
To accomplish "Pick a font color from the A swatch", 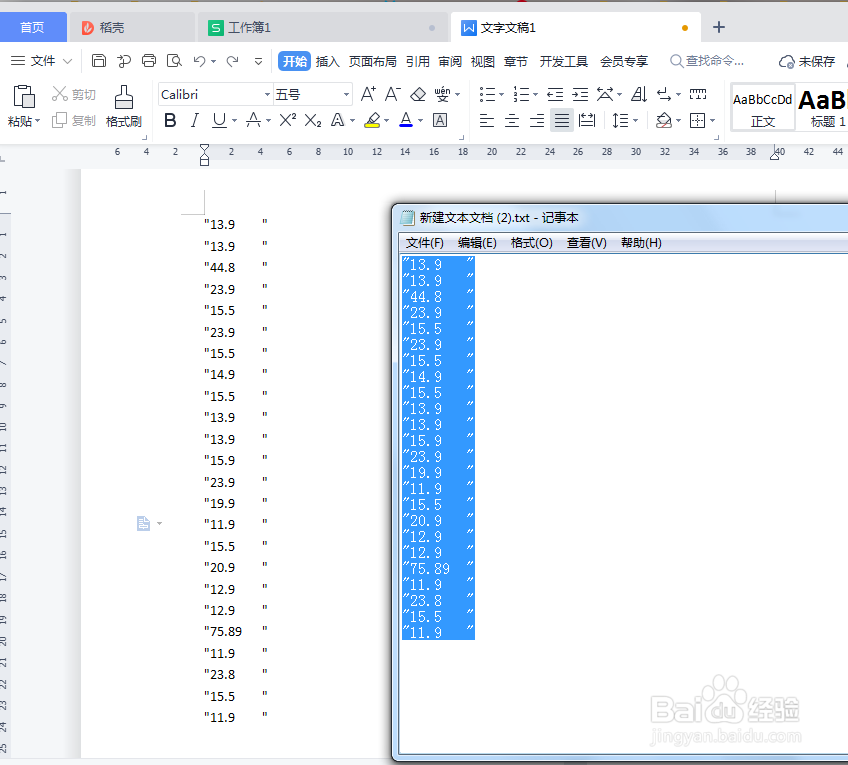I will 404,121.
